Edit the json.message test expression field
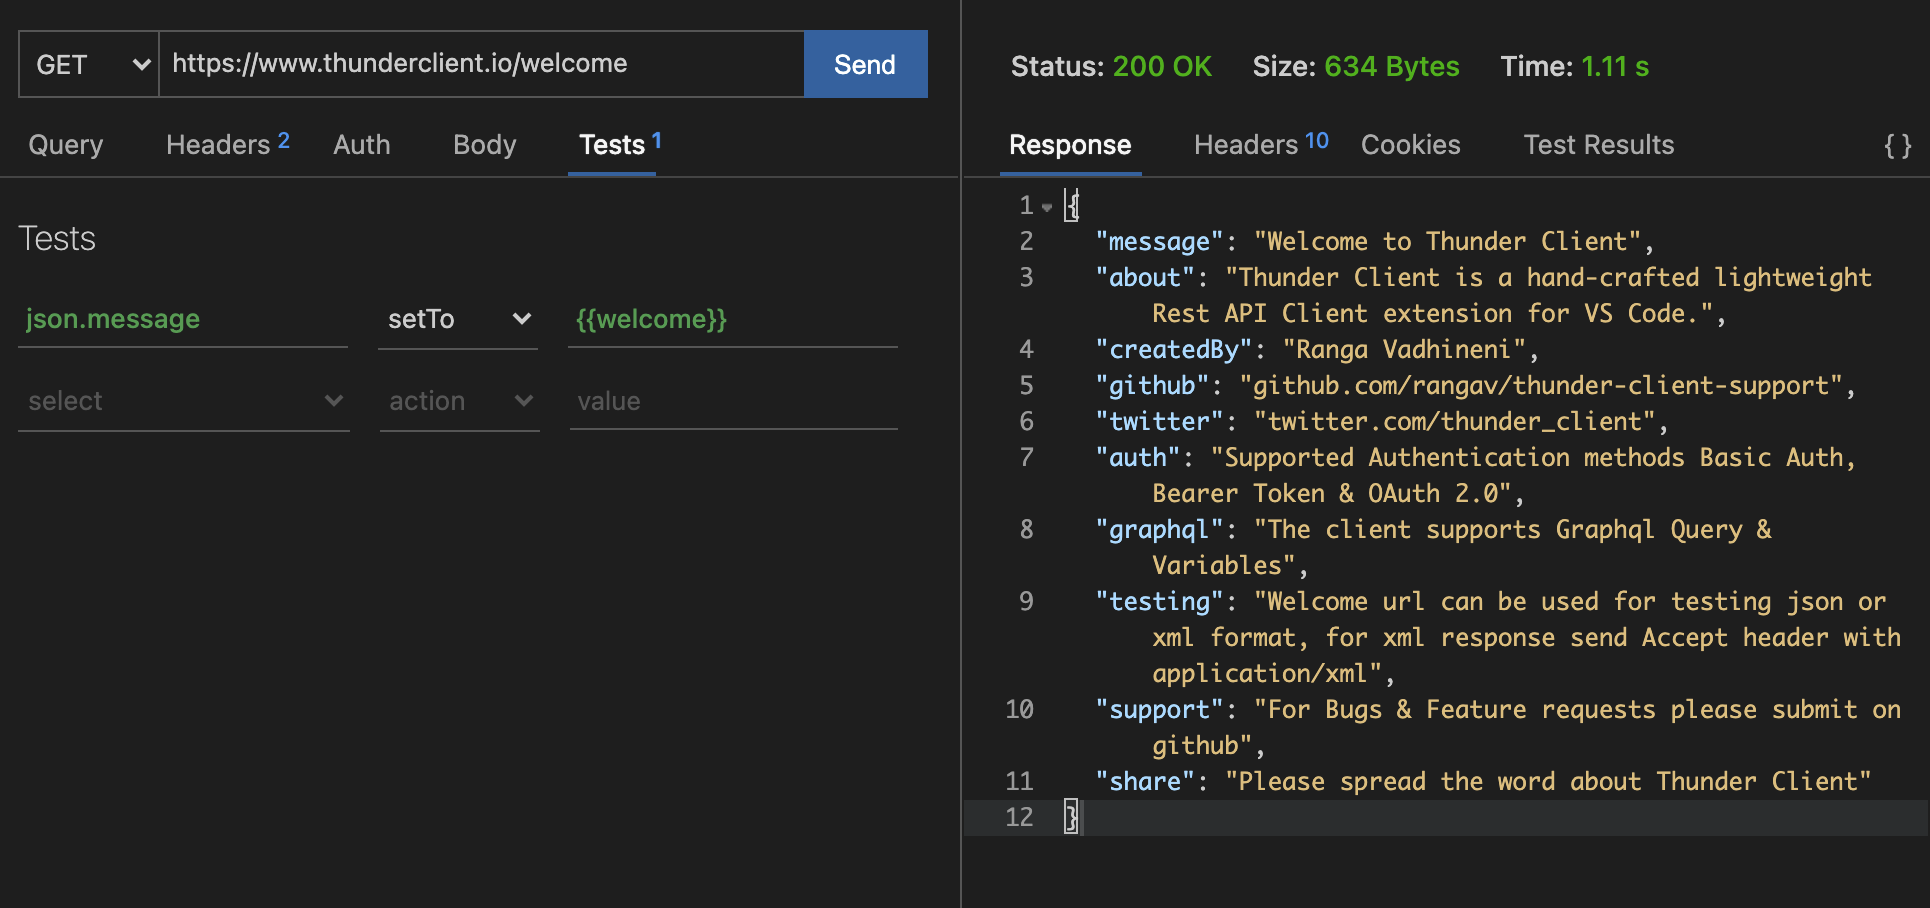The image size is (1930, 908). (183, 319)
